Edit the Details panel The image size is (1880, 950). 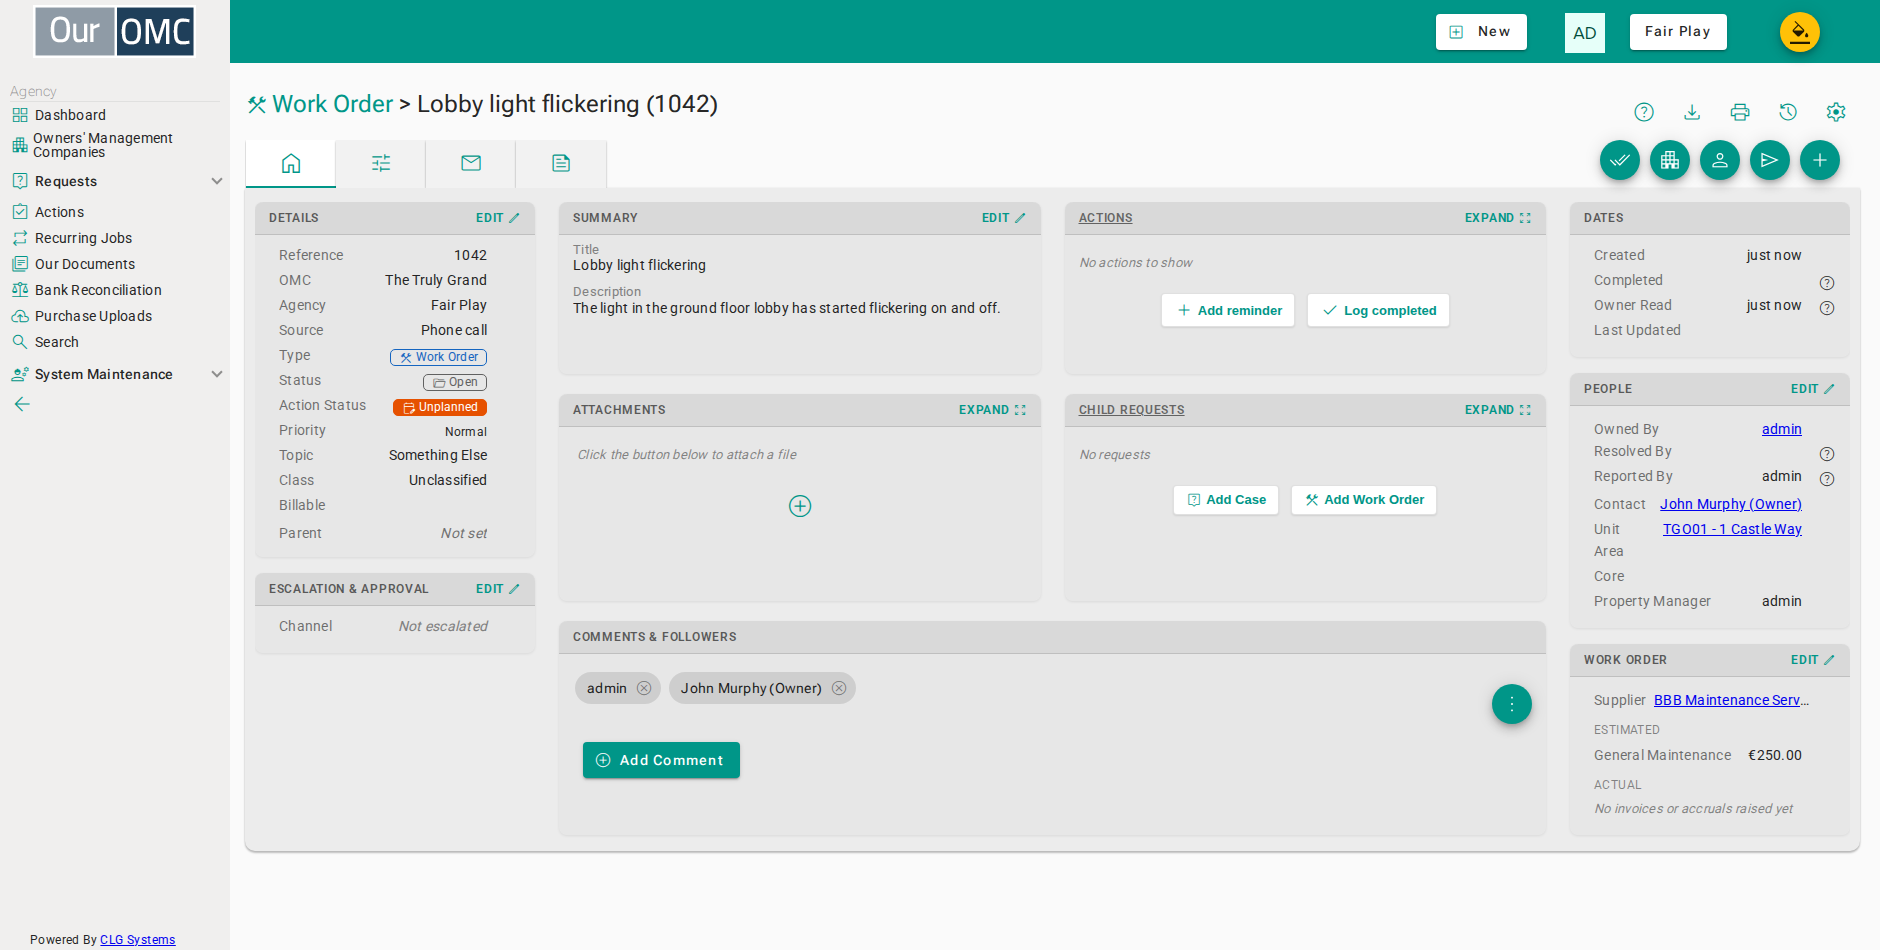click(497, 218)
